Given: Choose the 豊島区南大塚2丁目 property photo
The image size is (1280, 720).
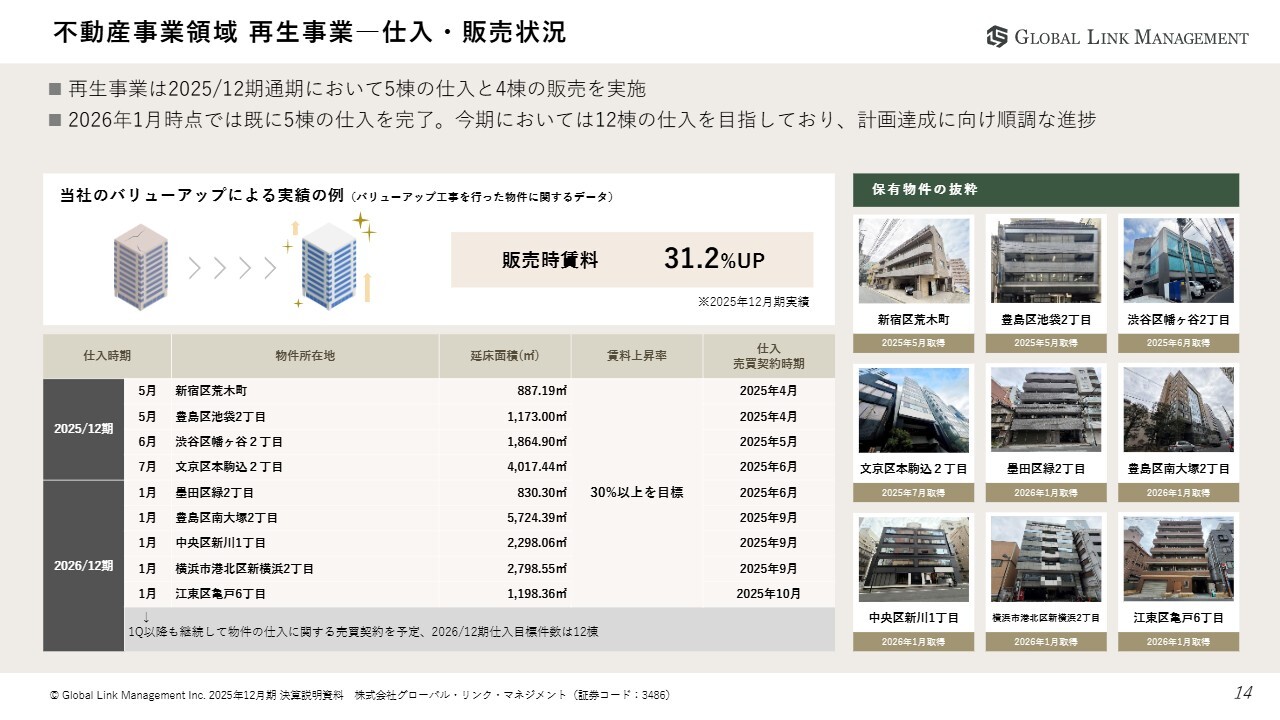Looking at the screenshot, I should pyautogui.click(x=1178, y=410).
